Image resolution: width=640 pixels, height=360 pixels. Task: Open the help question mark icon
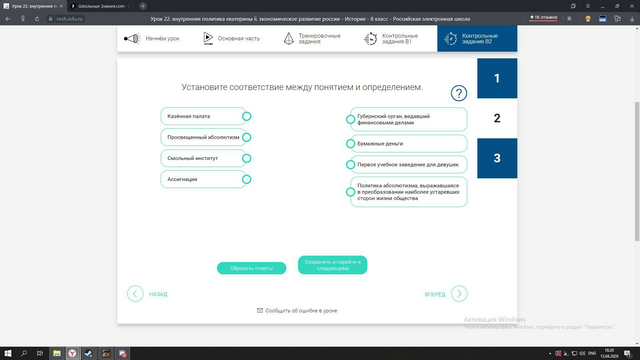(459, 93)
